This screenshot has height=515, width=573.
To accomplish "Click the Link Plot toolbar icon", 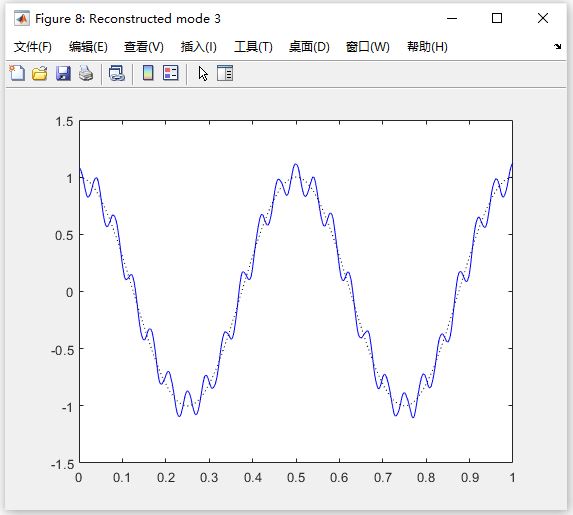I will tap(117, 73).
